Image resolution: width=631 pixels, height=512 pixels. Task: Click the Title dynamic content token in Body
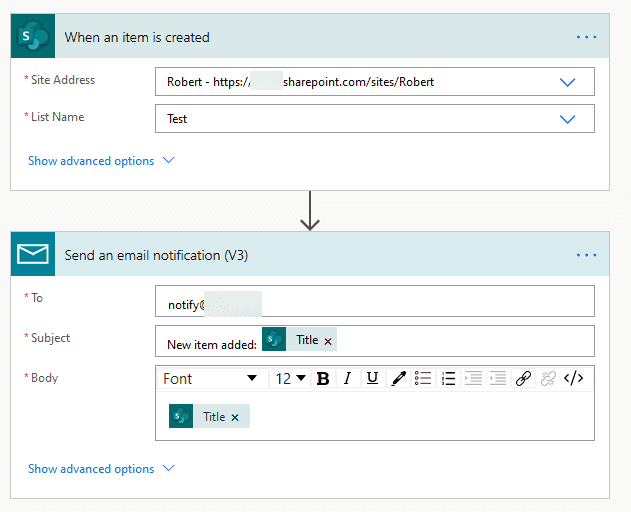209,416
